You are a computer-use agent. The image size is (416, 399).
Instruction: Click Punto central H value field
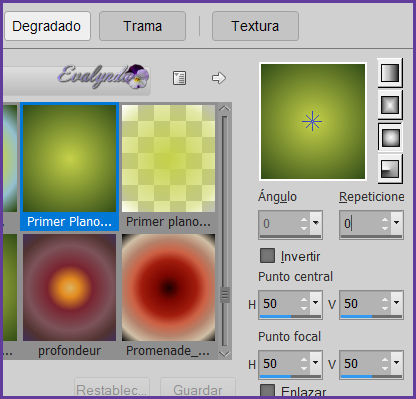pyautogui.click(x=279, y=304)
